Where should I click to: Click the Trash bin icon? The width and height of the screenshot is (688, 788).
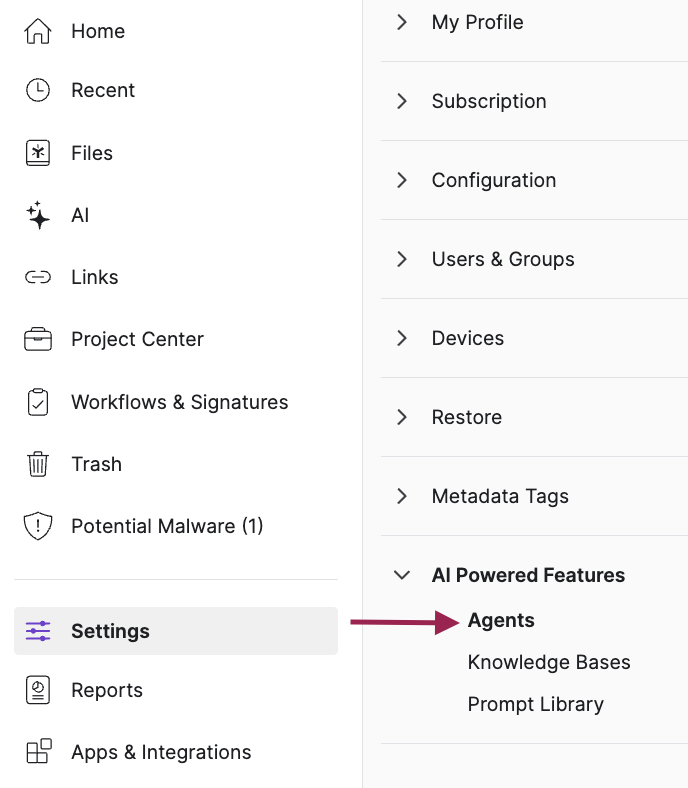click(38, 464)
